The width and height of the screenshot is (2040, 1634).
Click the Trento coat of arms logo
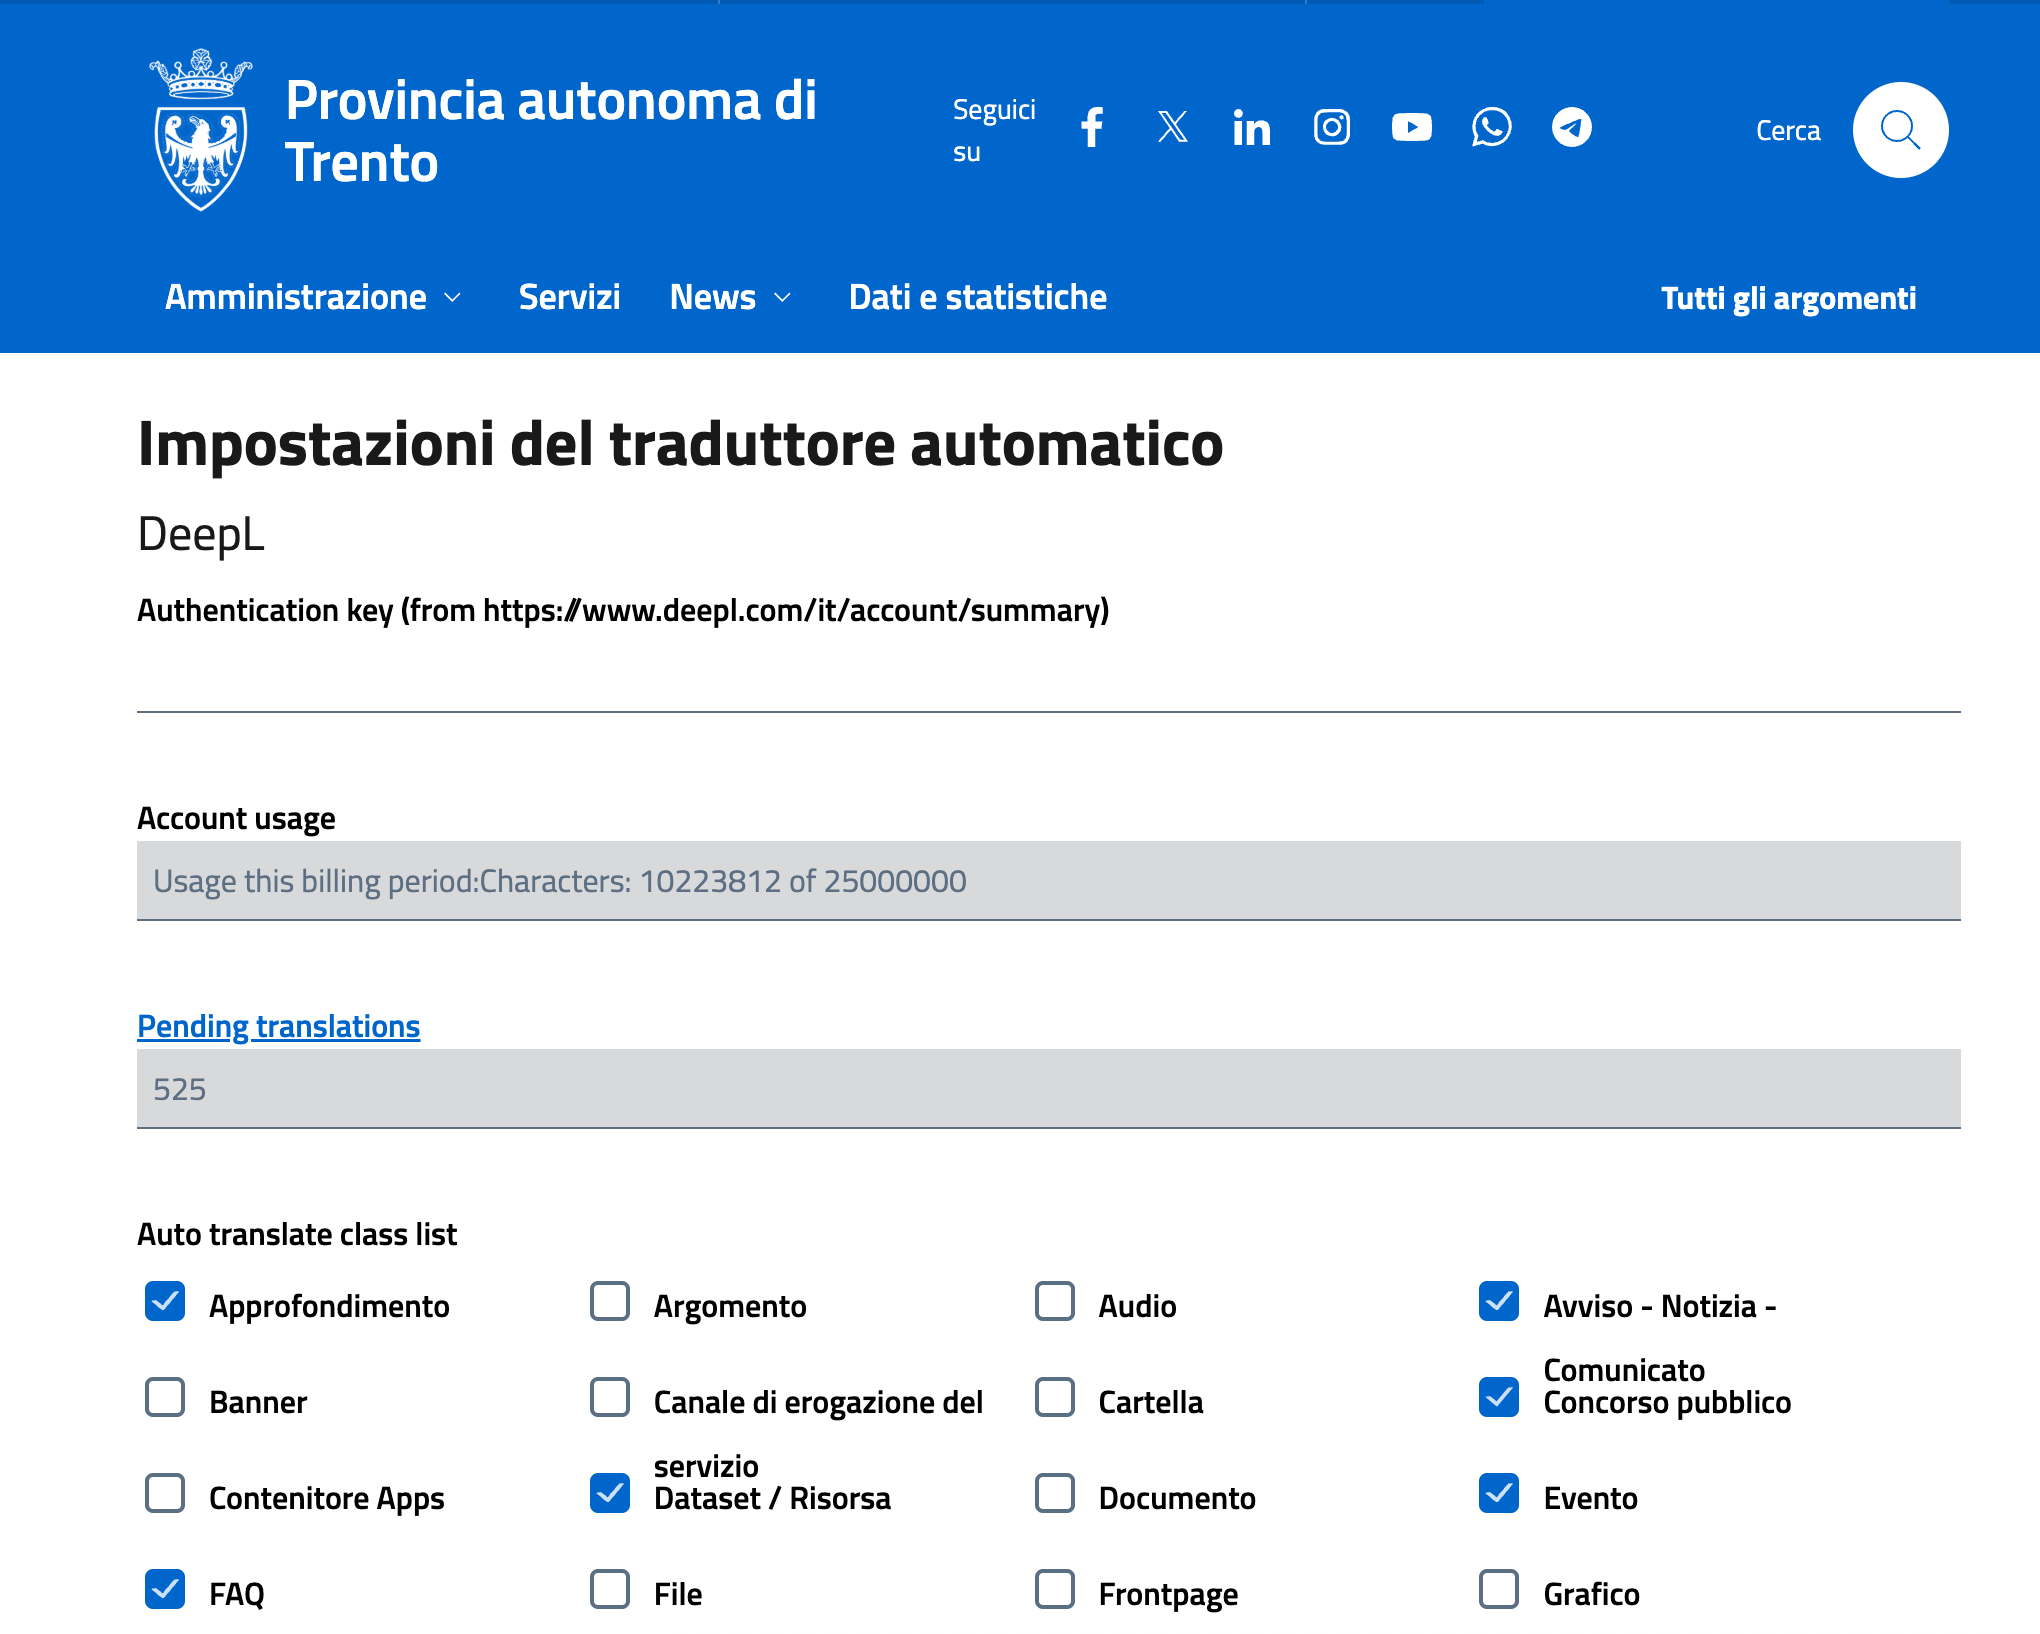(x=201, y=130)
